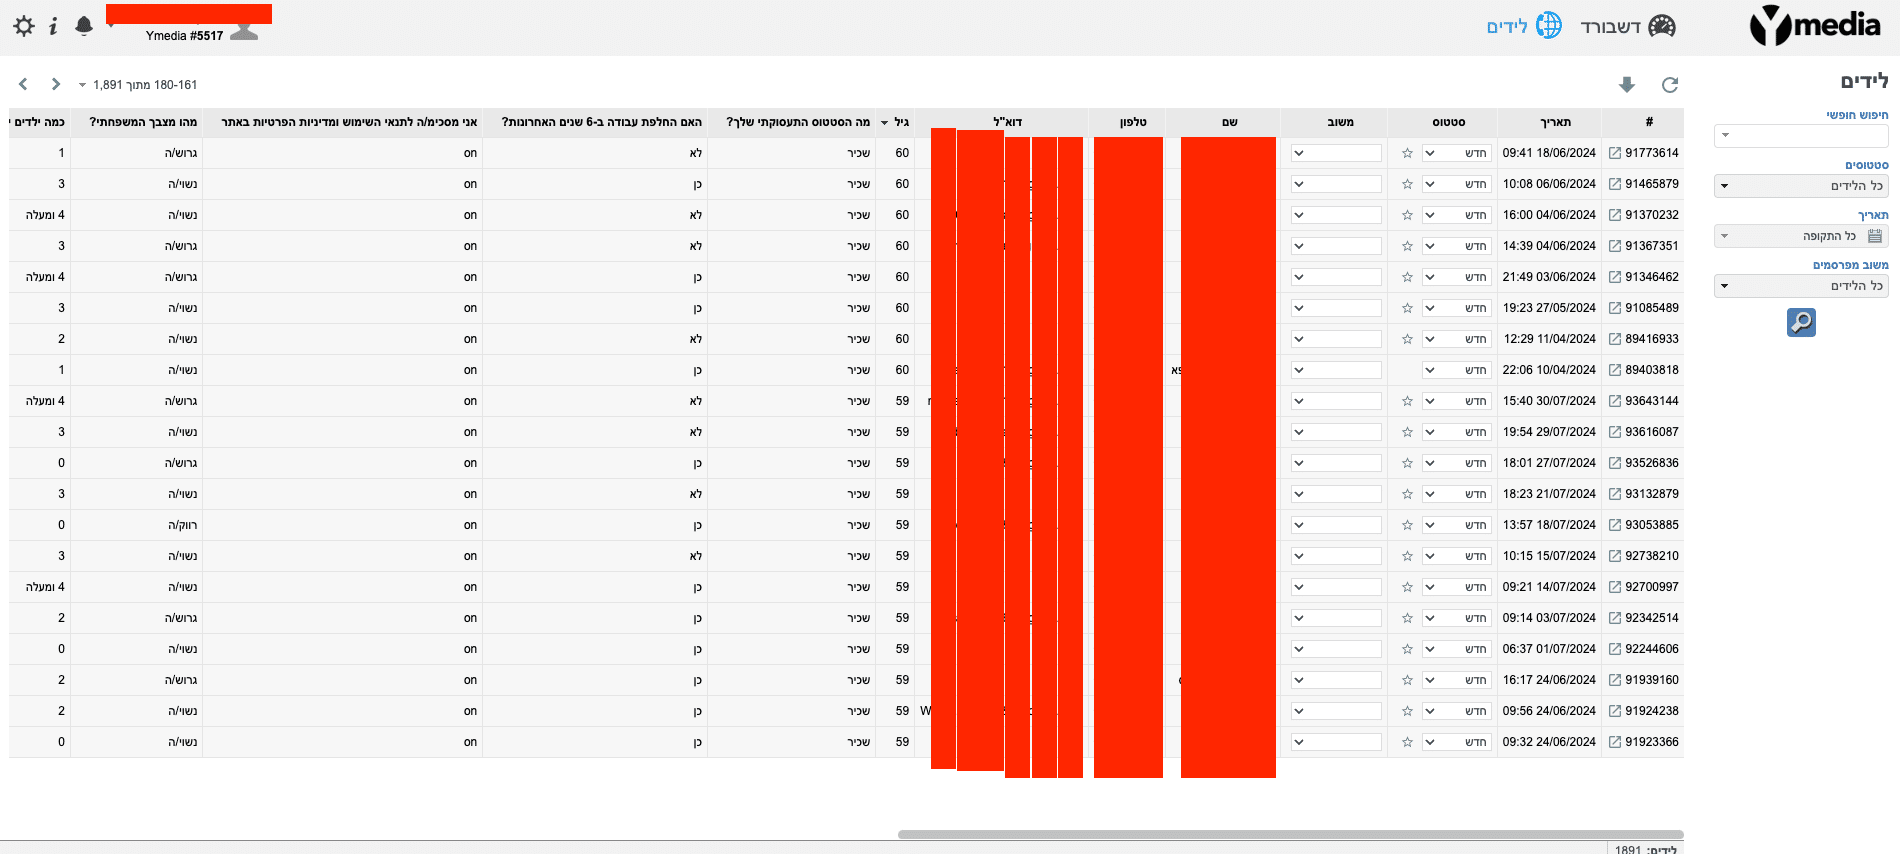This screenshot has width=1900, height=854.
Task: Open lead 91465879 external link icon
Action: click(x=1615, y=184)
